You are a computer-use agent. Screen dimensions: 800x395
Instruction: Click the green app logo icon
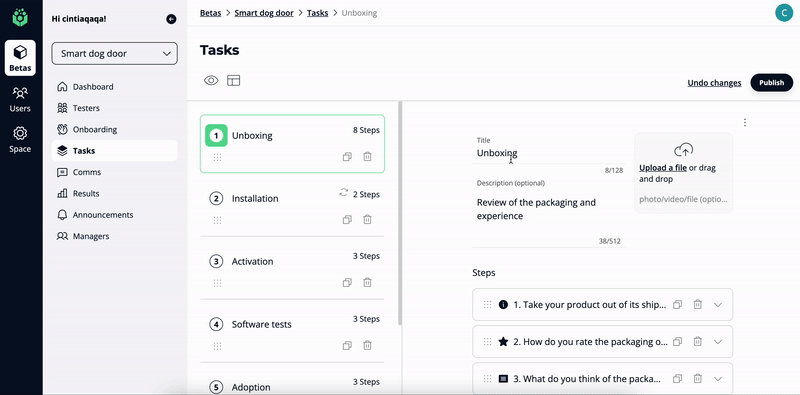coord(20,17)
